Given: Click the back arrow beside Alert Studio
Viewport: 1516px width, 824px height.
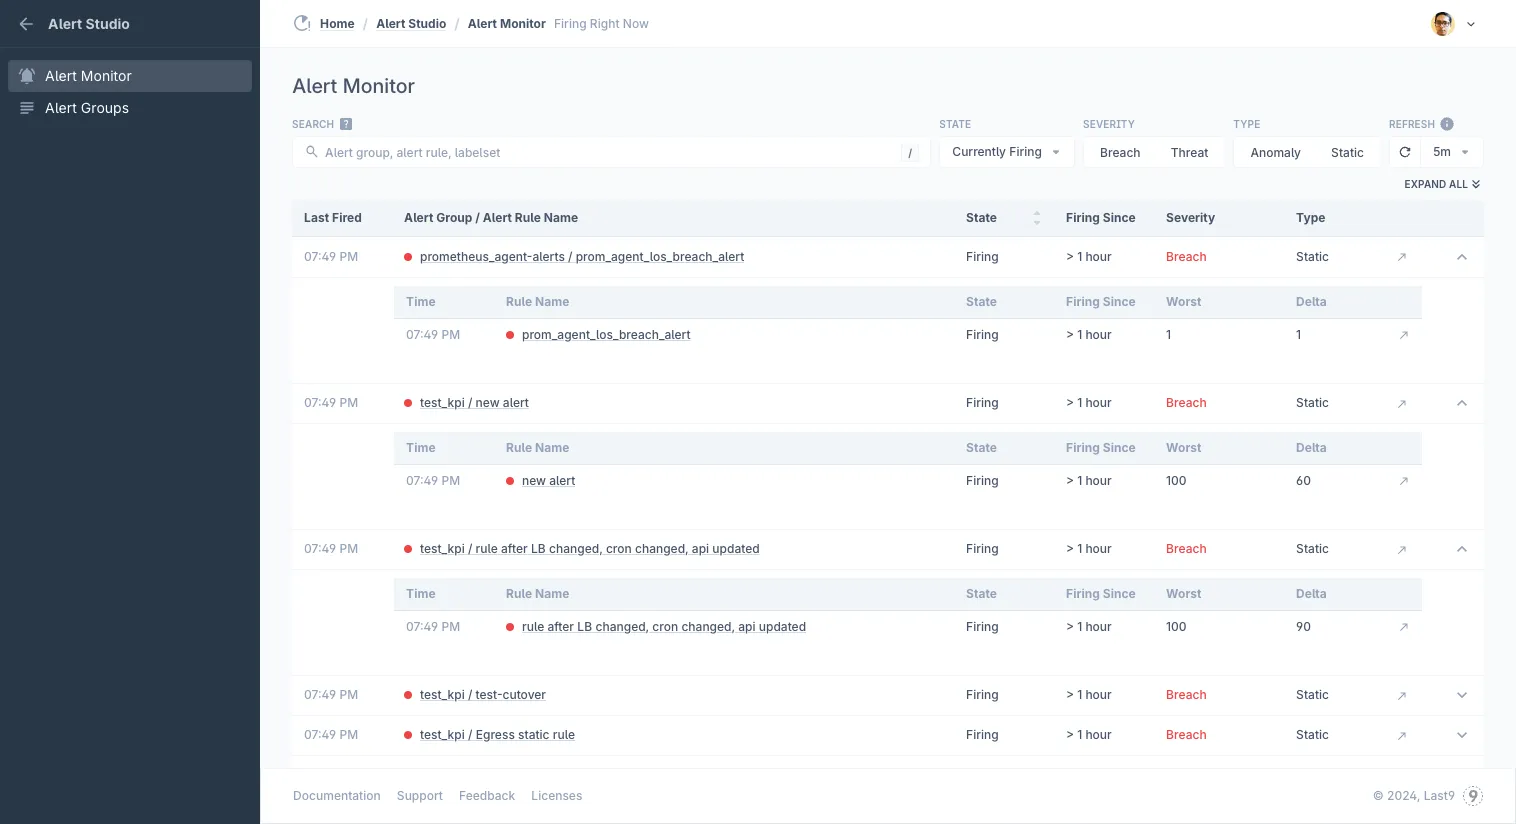Looking at the screenshot, I should click(26, 24).
